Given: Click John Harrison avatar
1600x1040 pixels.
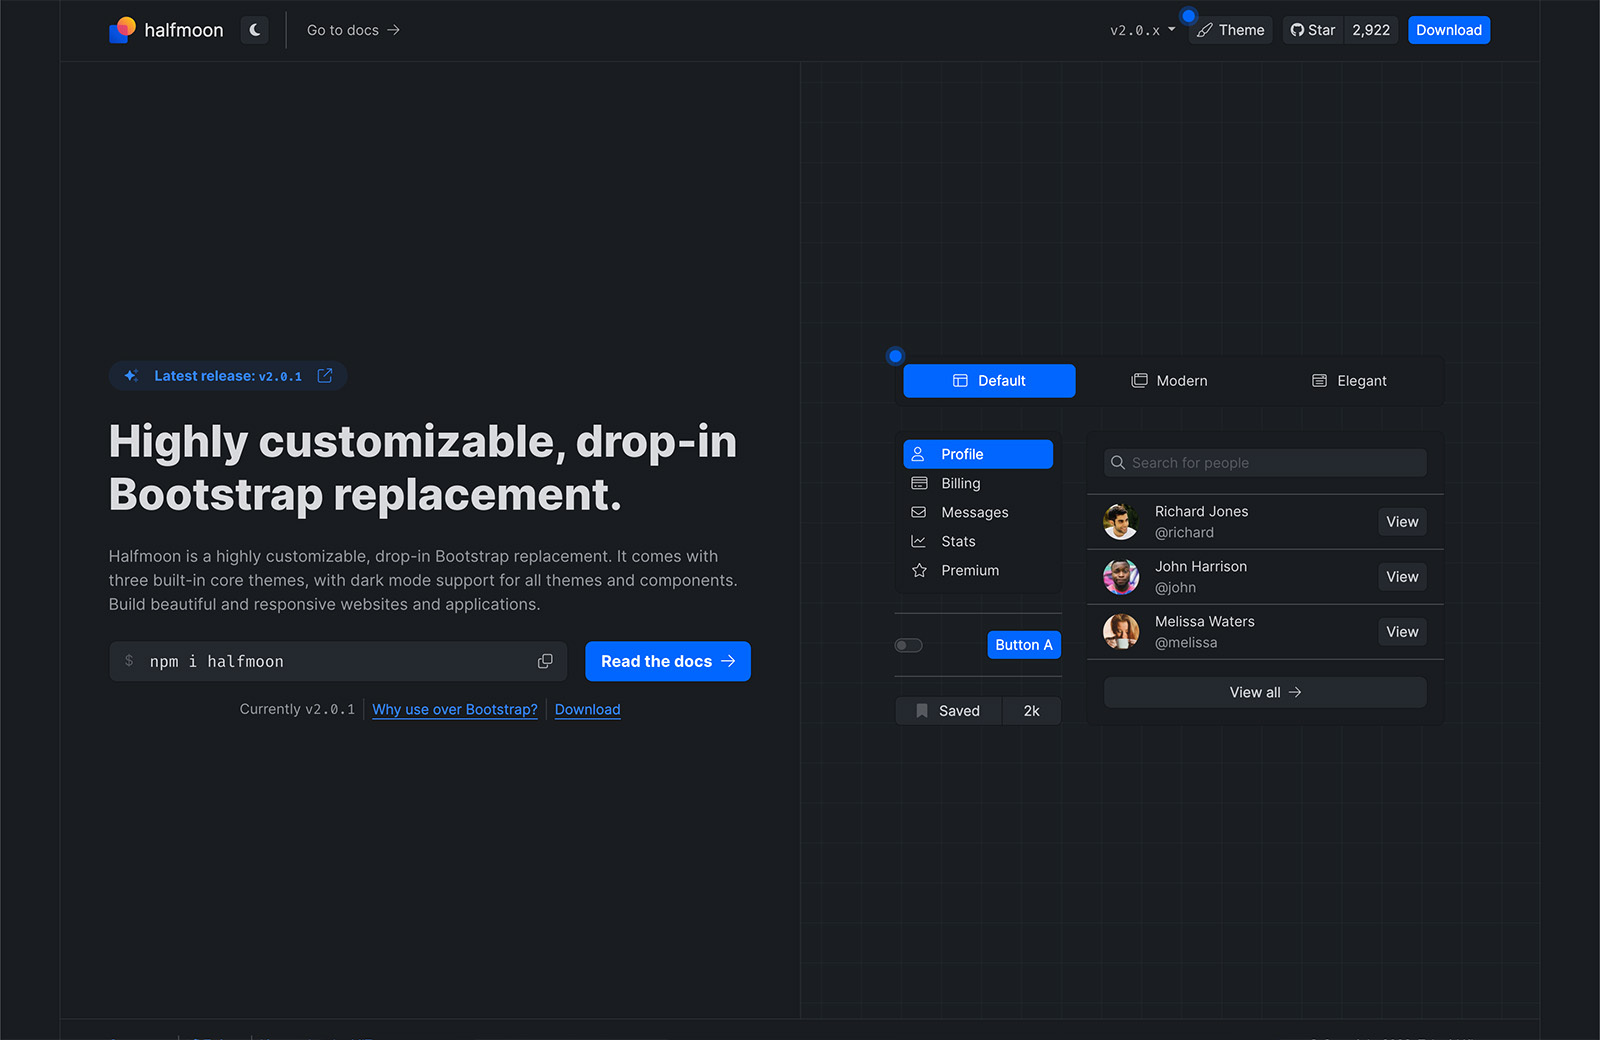Looking at the screenshot, I should [1121, 577].
